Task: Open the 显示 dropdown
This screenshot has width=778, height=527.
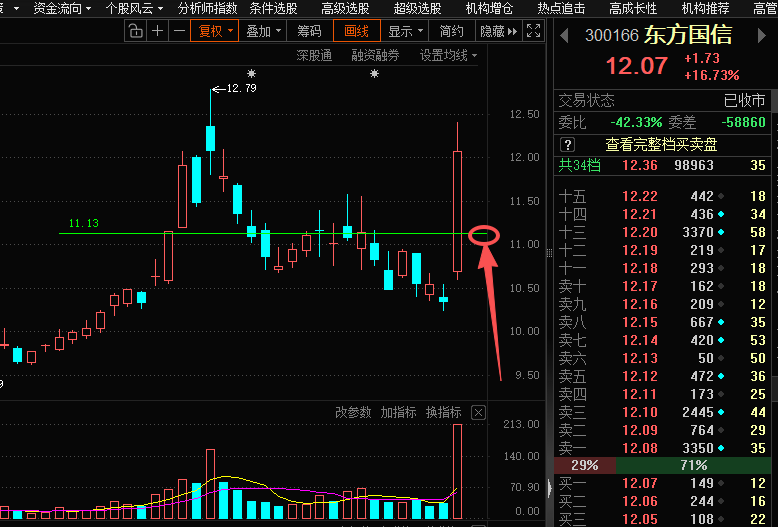Action: [x=404, y=31]
